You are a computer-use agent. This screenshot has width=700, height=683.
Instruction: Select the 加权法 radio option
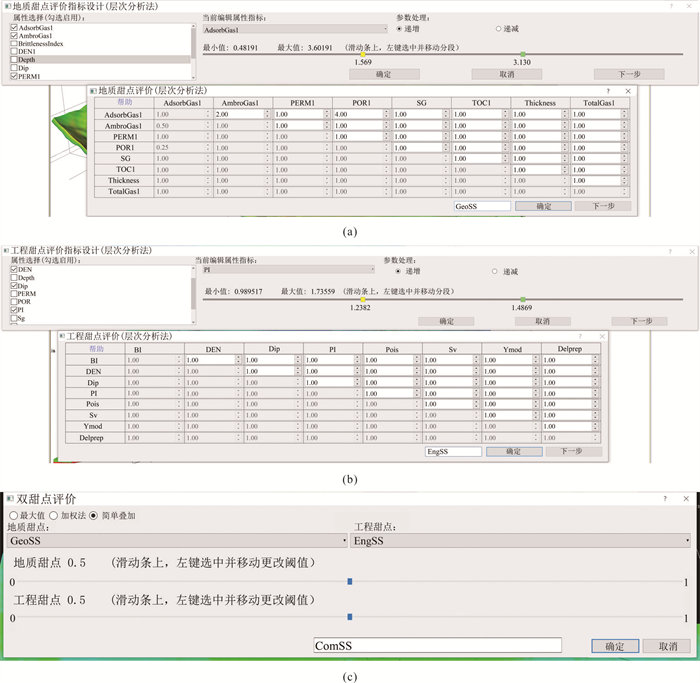pos(54,515)
